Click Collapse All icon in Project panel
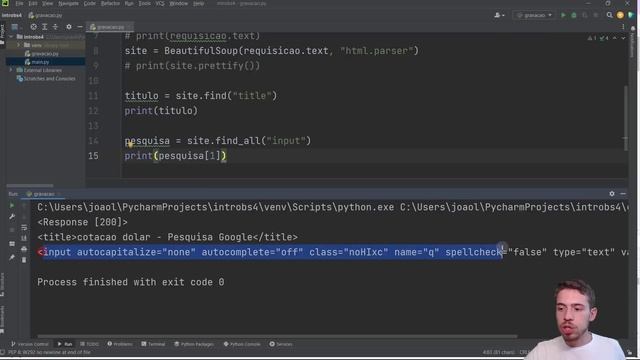640x360 pixels. (x=55, y=27)
